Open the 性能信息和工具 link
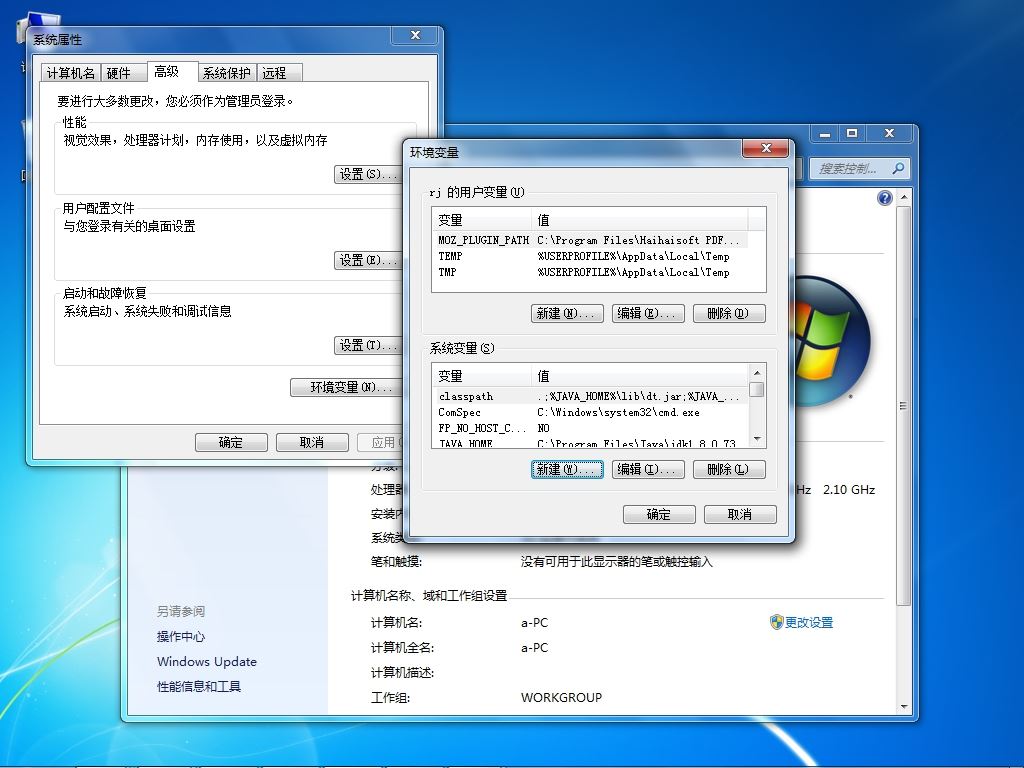The height and width of the screenshot is (768, 1024). pos(199,686)
